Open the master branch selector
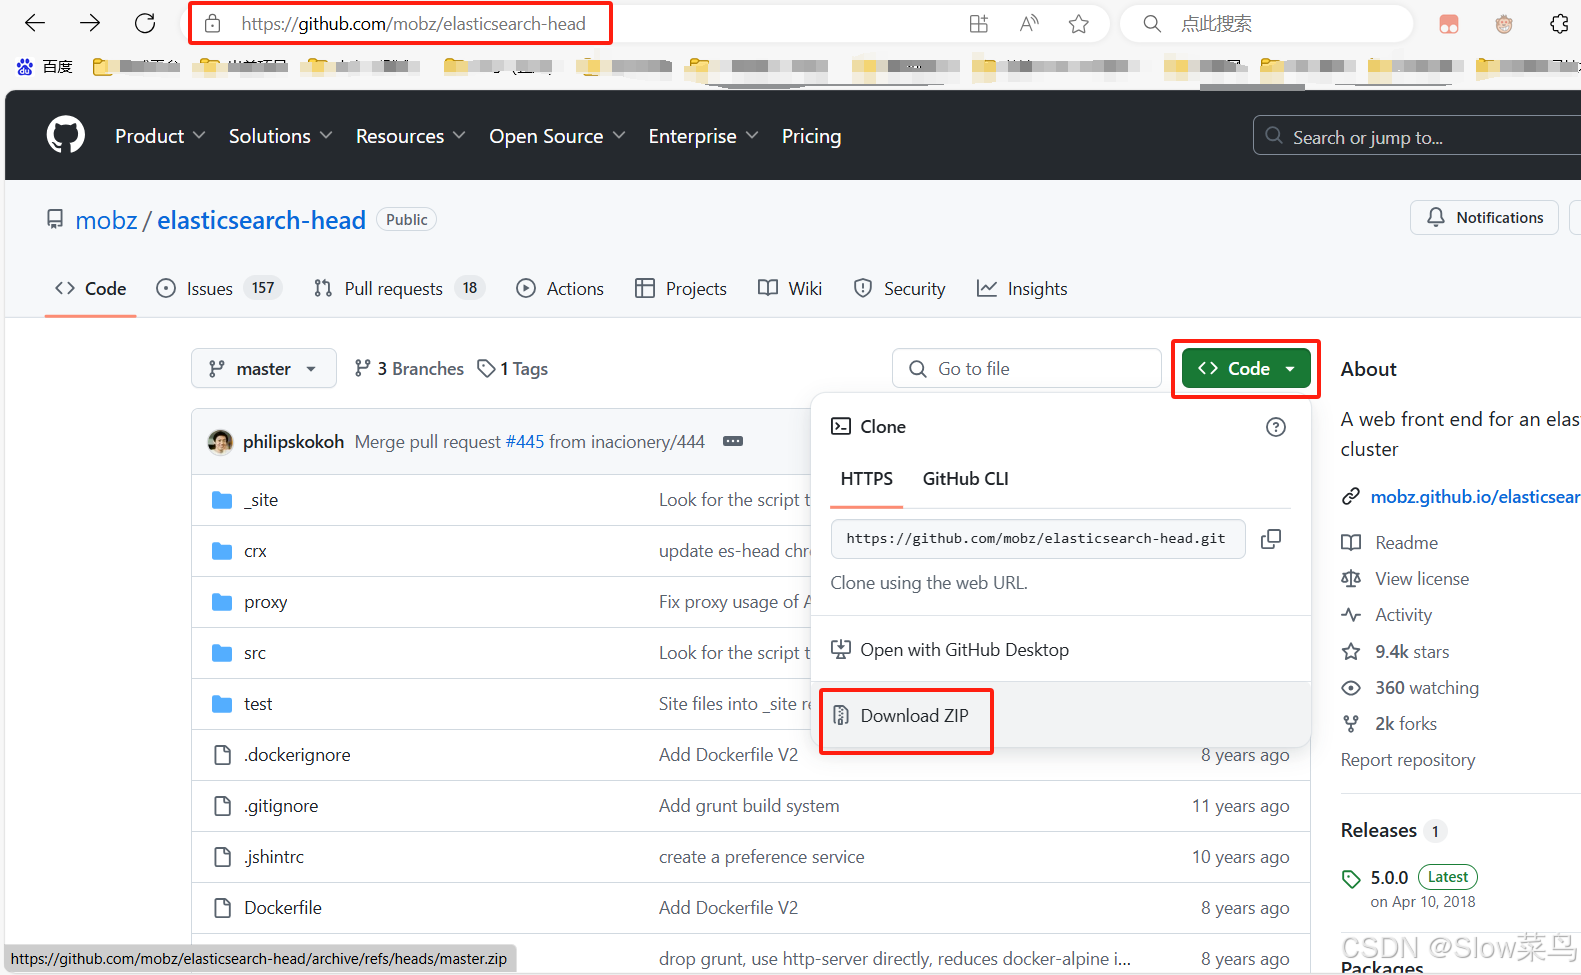This screenshot has height=975, width=1581. [x=263, y=369]
